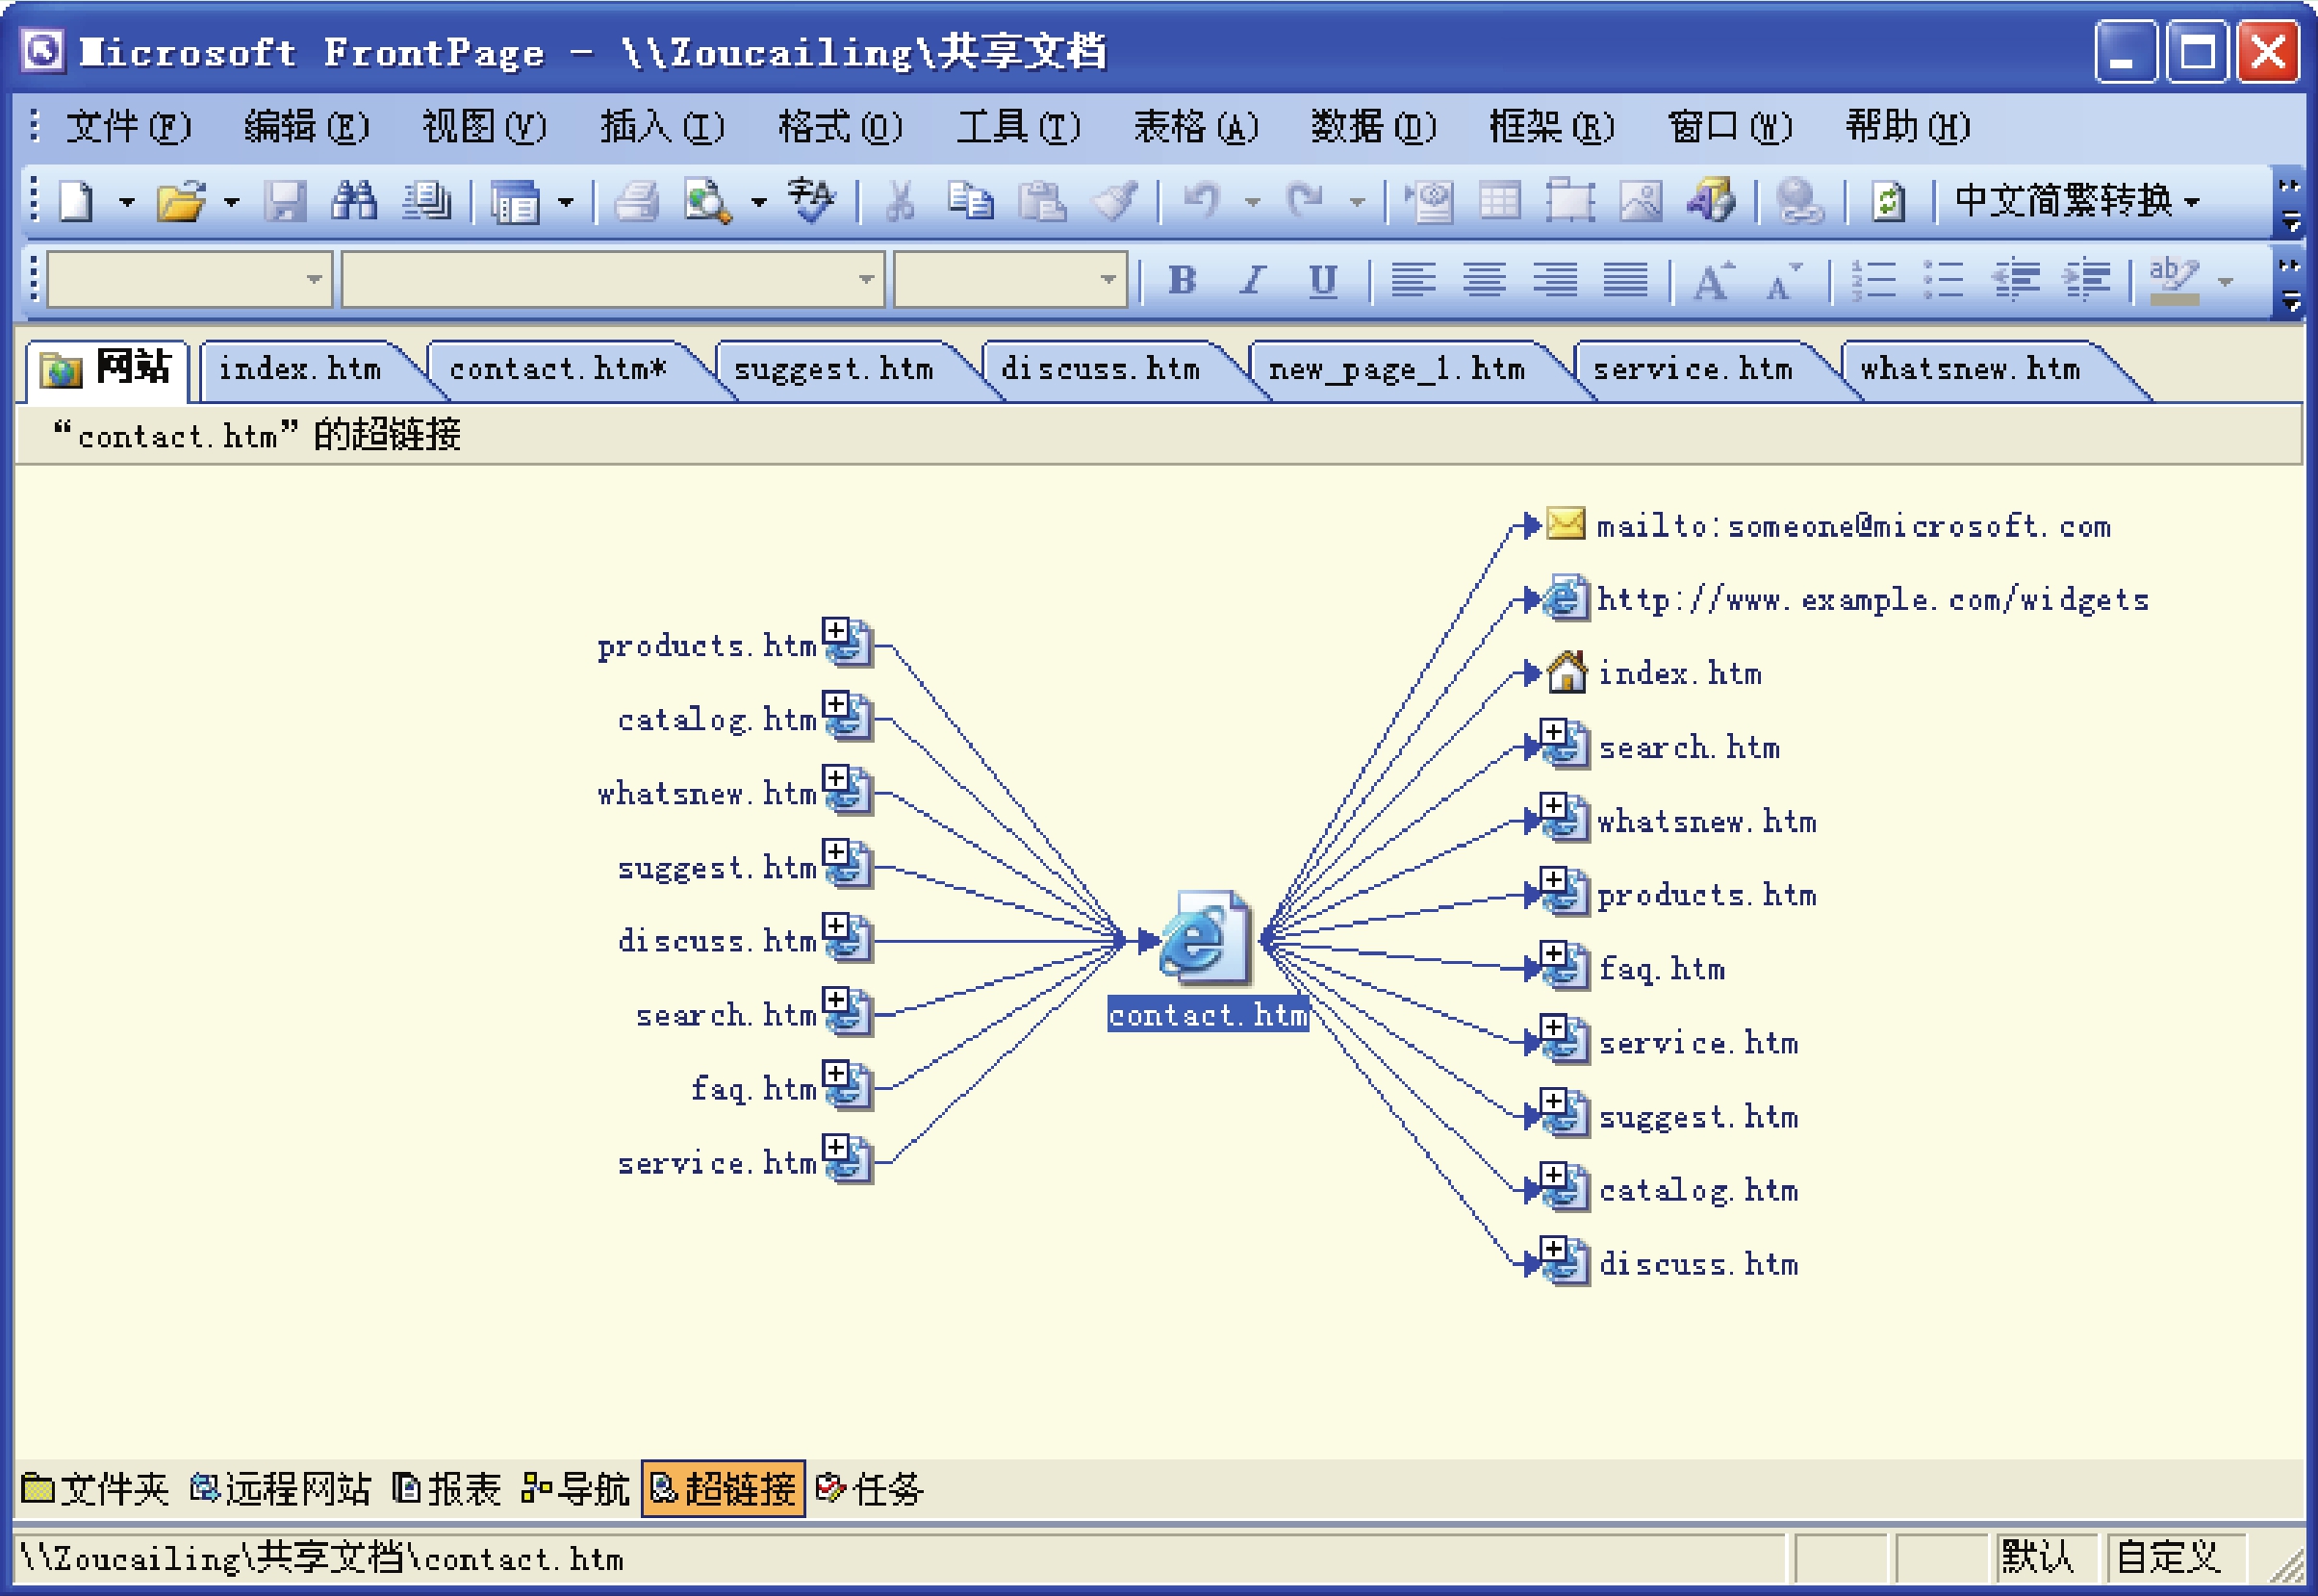Image resolution: width=2318 pixels, height=1596 pixels.
Task: Click the http://www.example.com/widgets link
Action: (1872, 600)
